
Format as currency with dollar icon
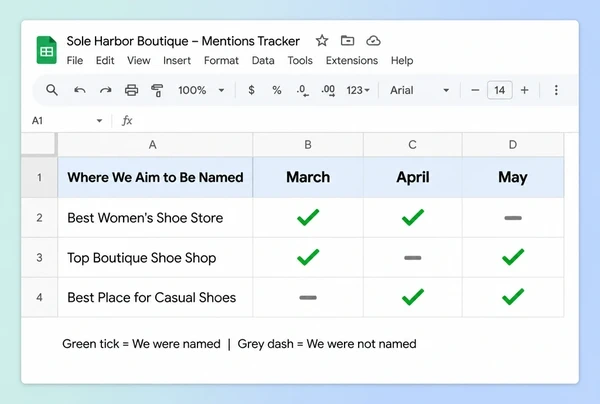tap(251, 90)
